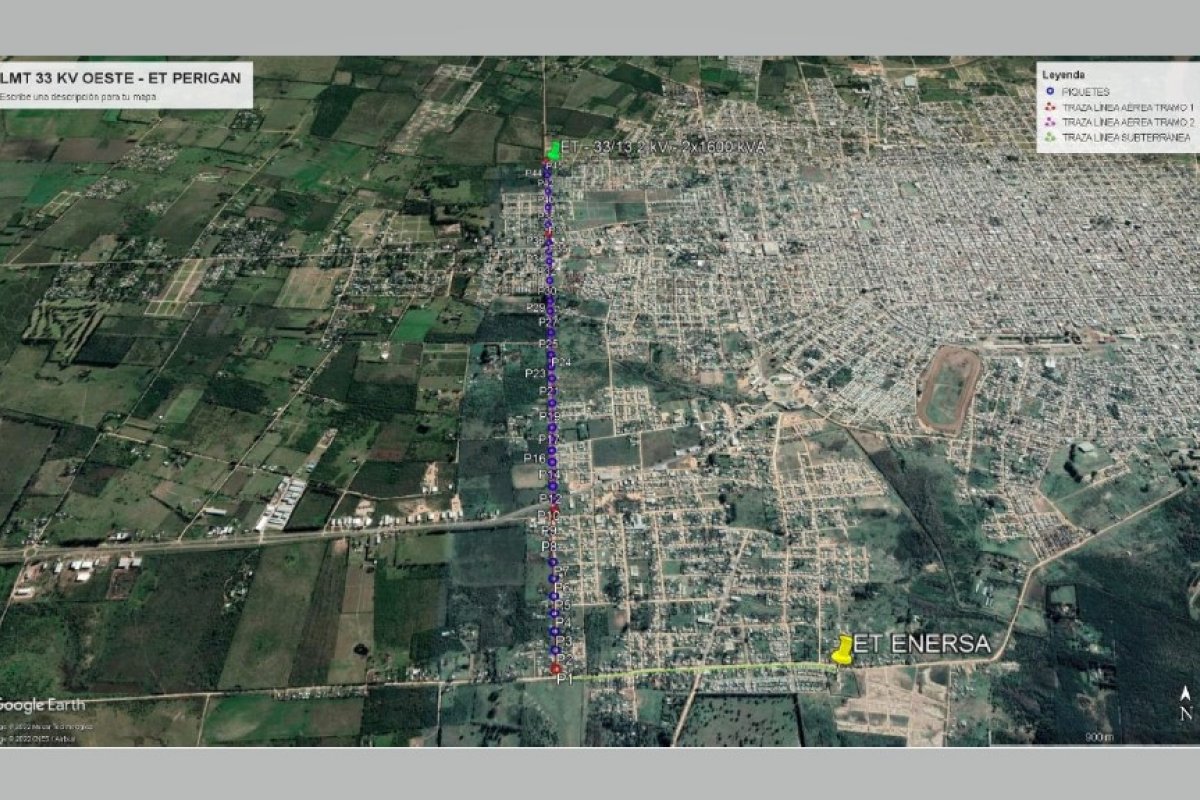Select the P16 picket label
This screenshot has width=1200, height=800.
point(533,457)
